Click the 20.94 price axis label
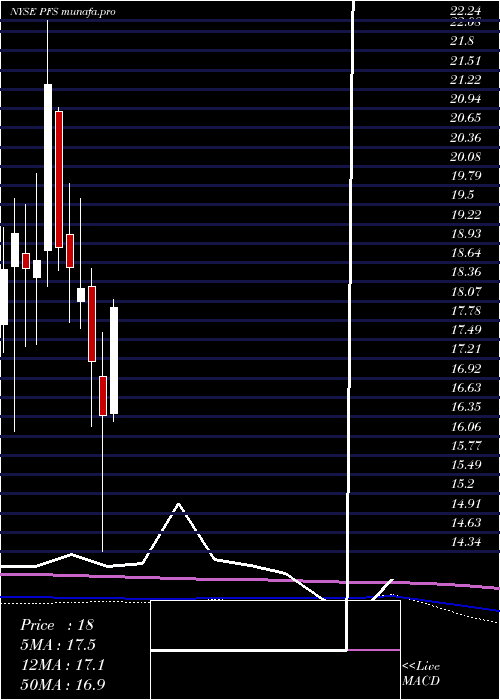 point(465,99)
